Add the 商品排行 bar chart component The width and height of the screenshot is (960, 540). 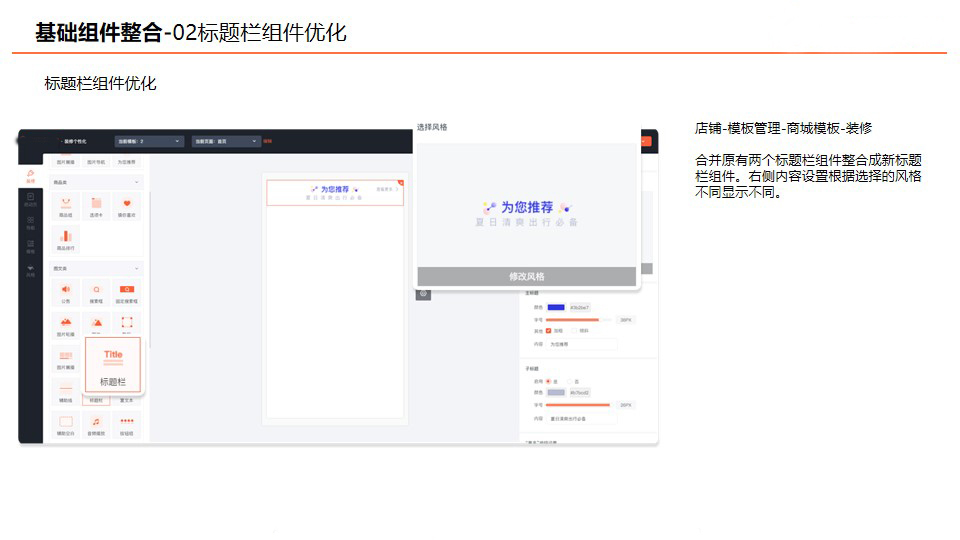coord(66,240)
